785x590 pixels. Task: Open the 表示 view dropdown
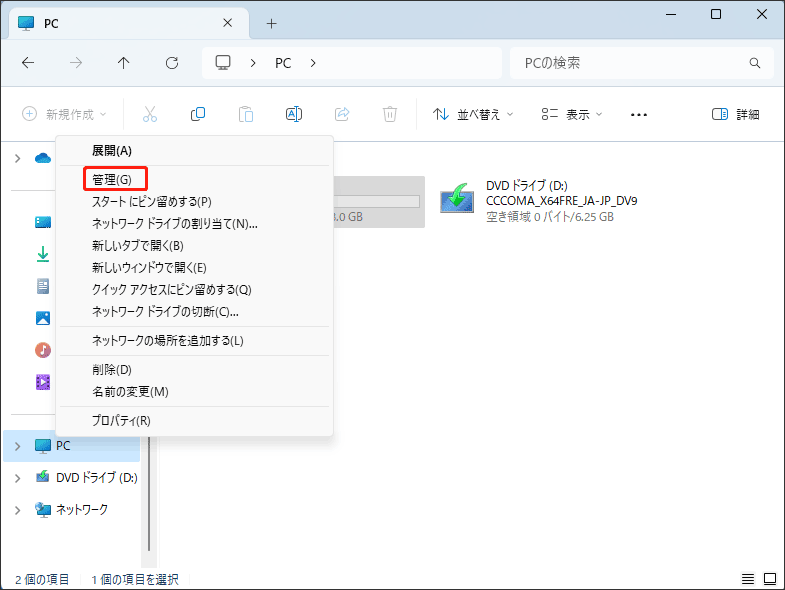pyautogui.click(x=572, y=115)
